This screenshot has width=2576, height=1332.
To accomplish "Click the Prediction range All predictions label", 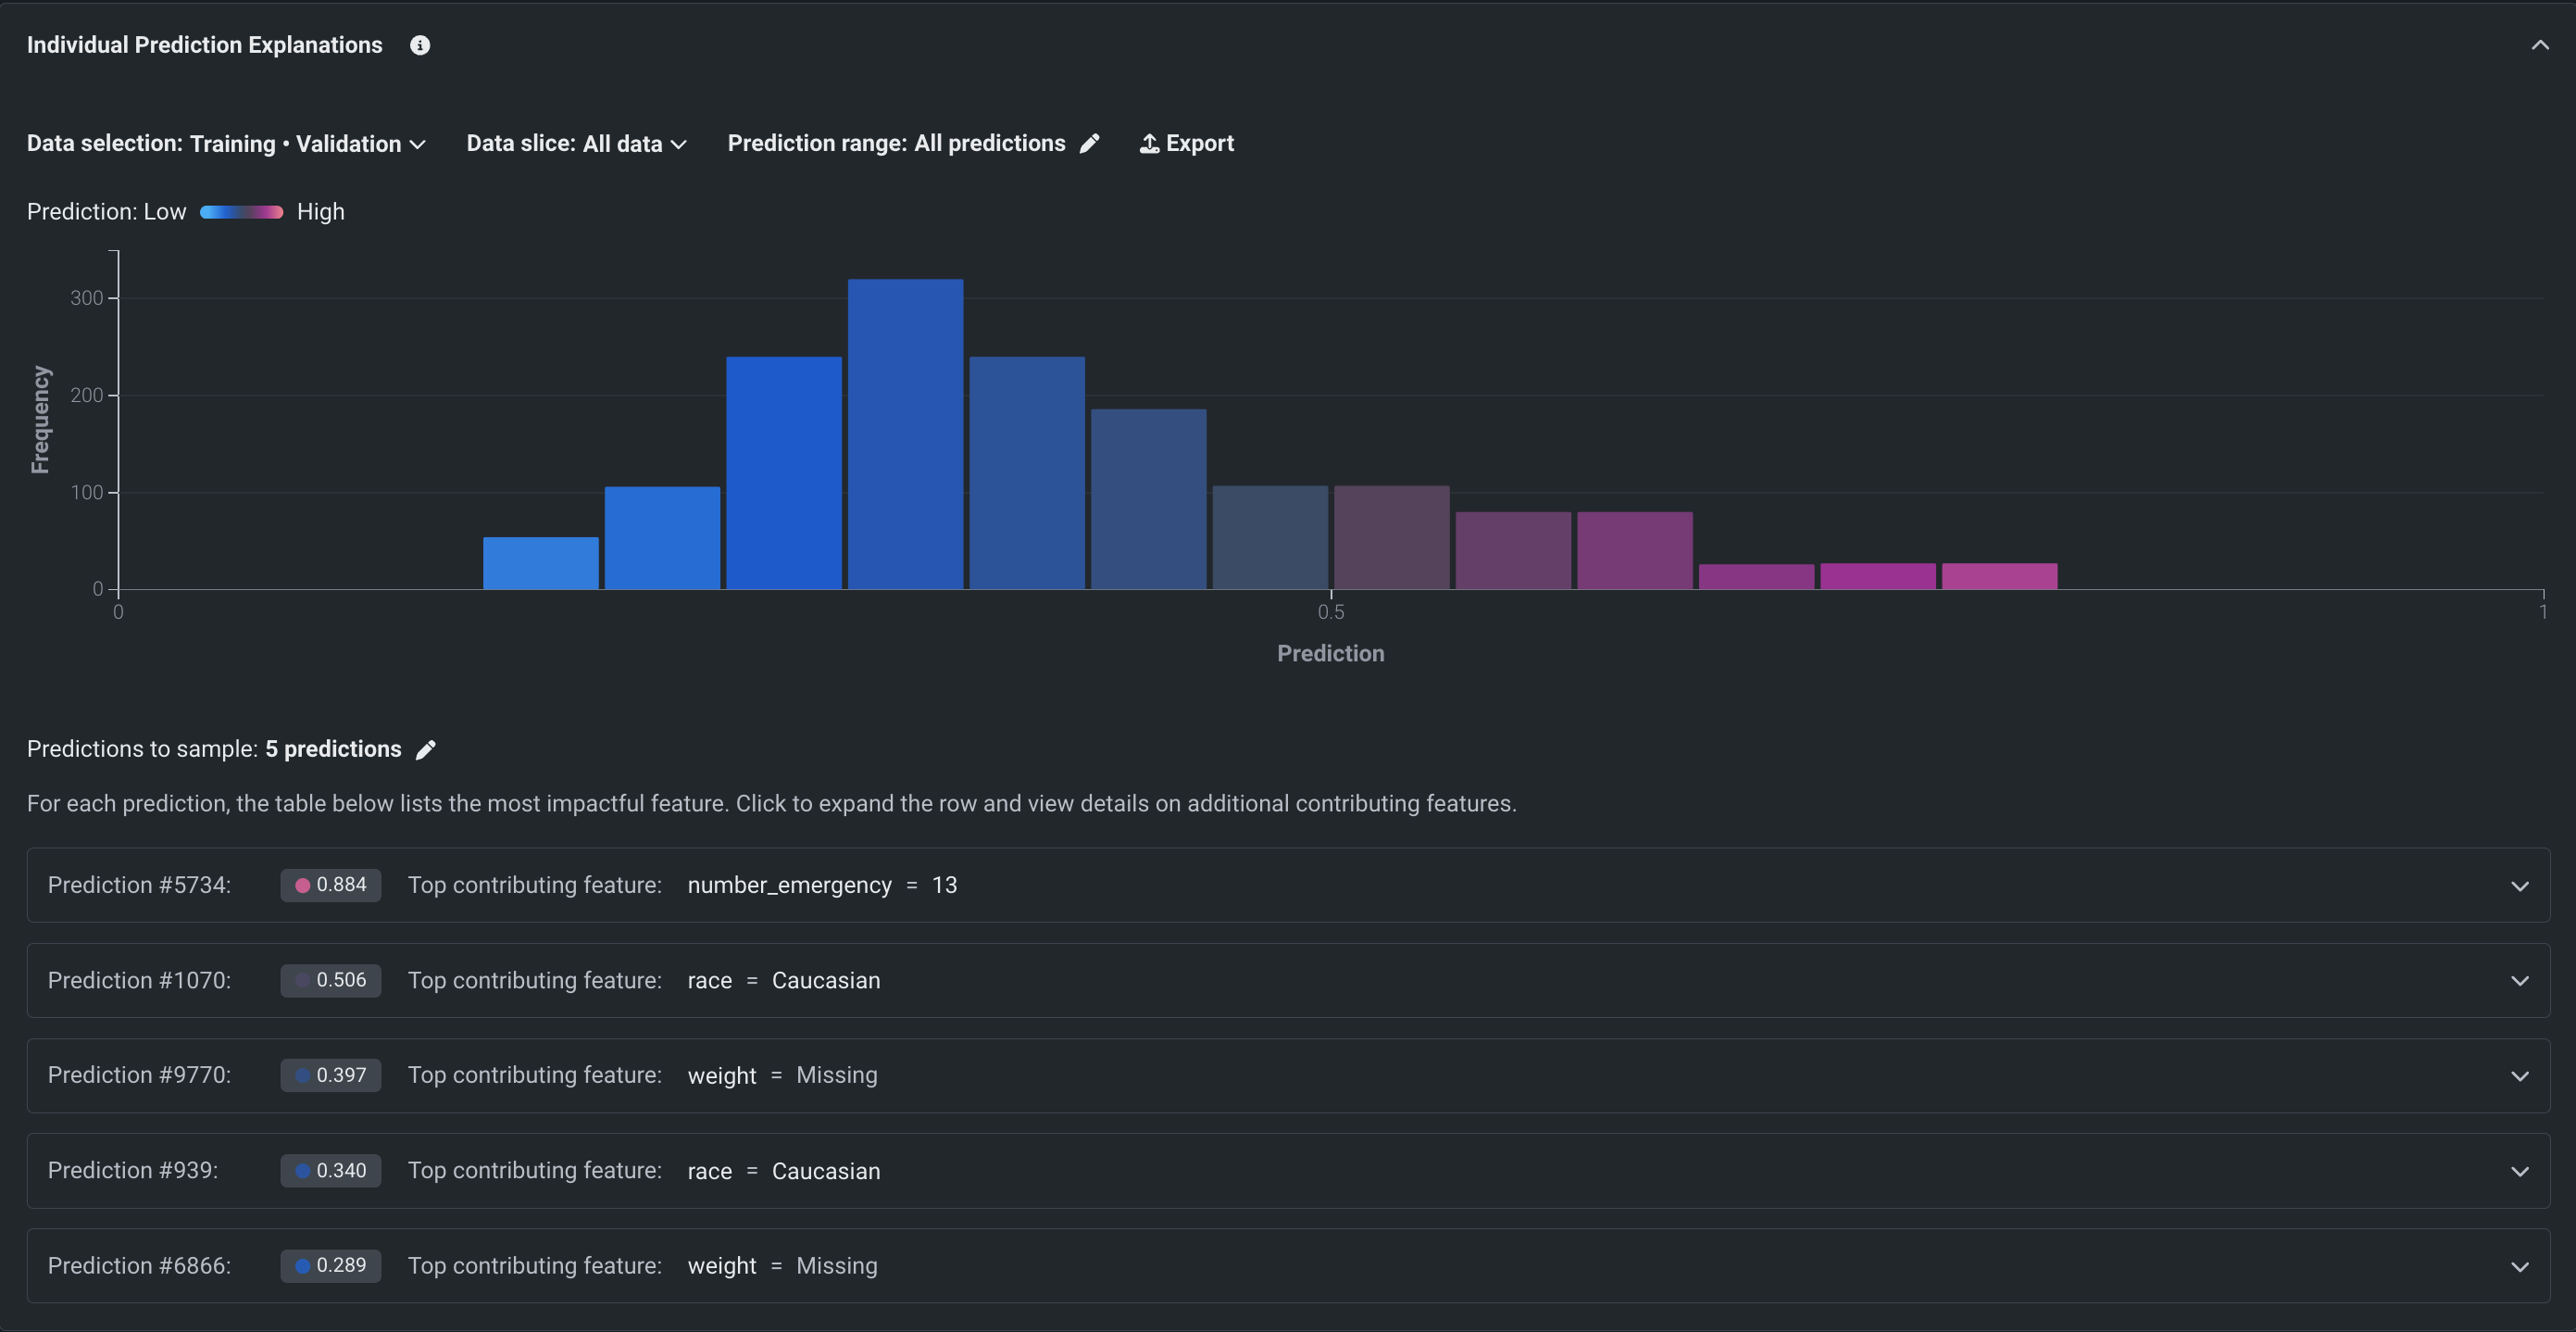I will point(896,143).
